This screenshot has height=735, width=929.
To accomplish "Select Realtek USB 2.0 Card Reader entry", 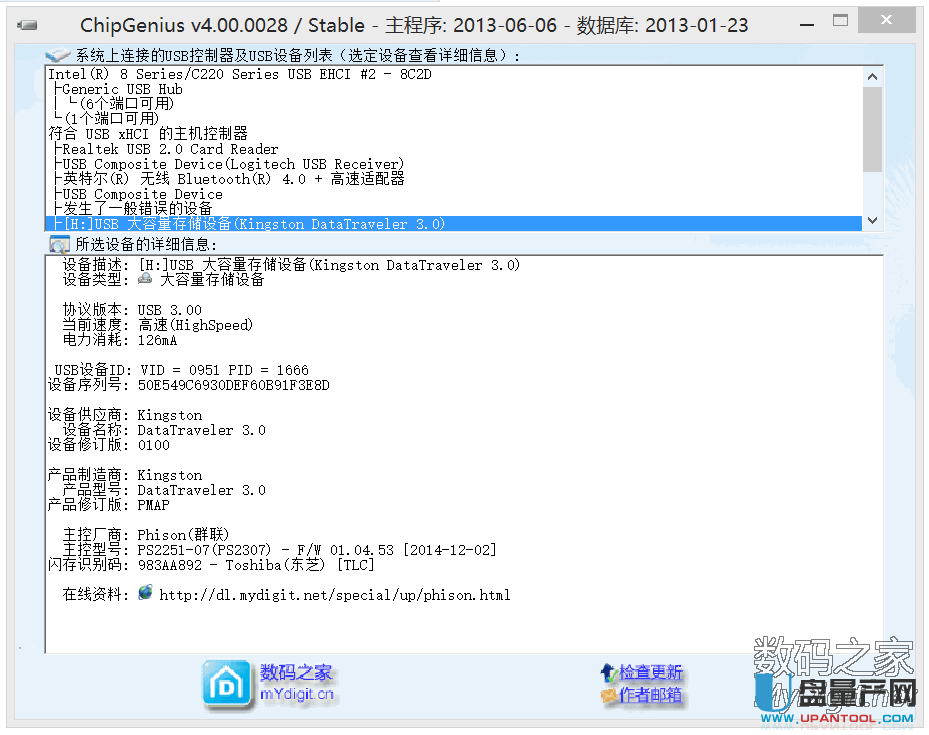I will (x=170, y=149).
